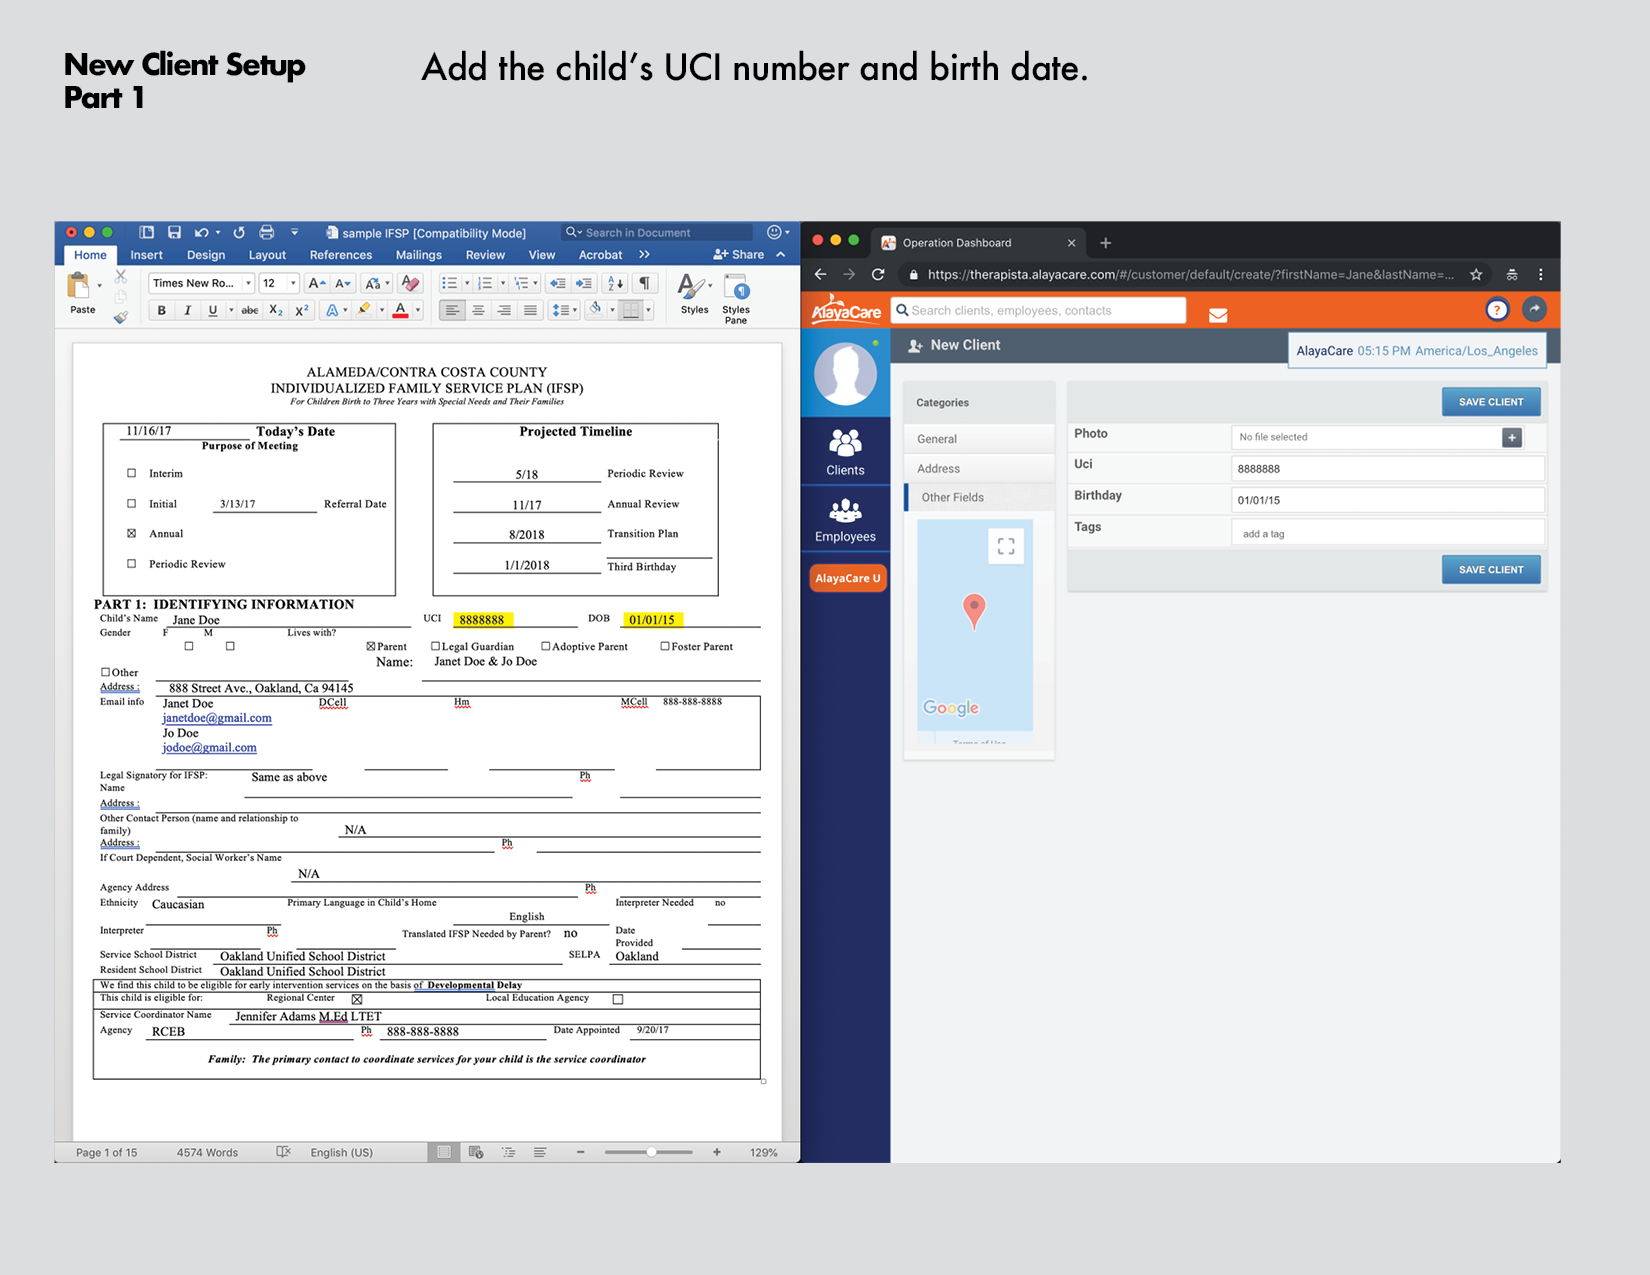Click the Sort A-Z icon
Screen dimensions: 1650x1275
coord(616,283)
